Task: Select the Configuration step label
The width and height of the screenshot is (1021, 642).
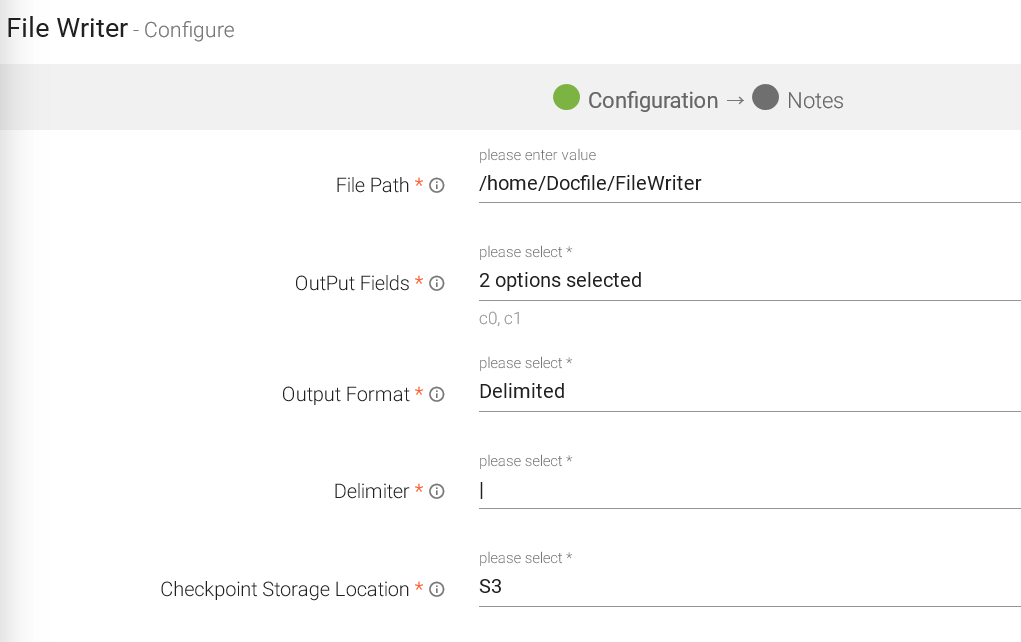Action: pyautogui.click(x=652, y=101)
